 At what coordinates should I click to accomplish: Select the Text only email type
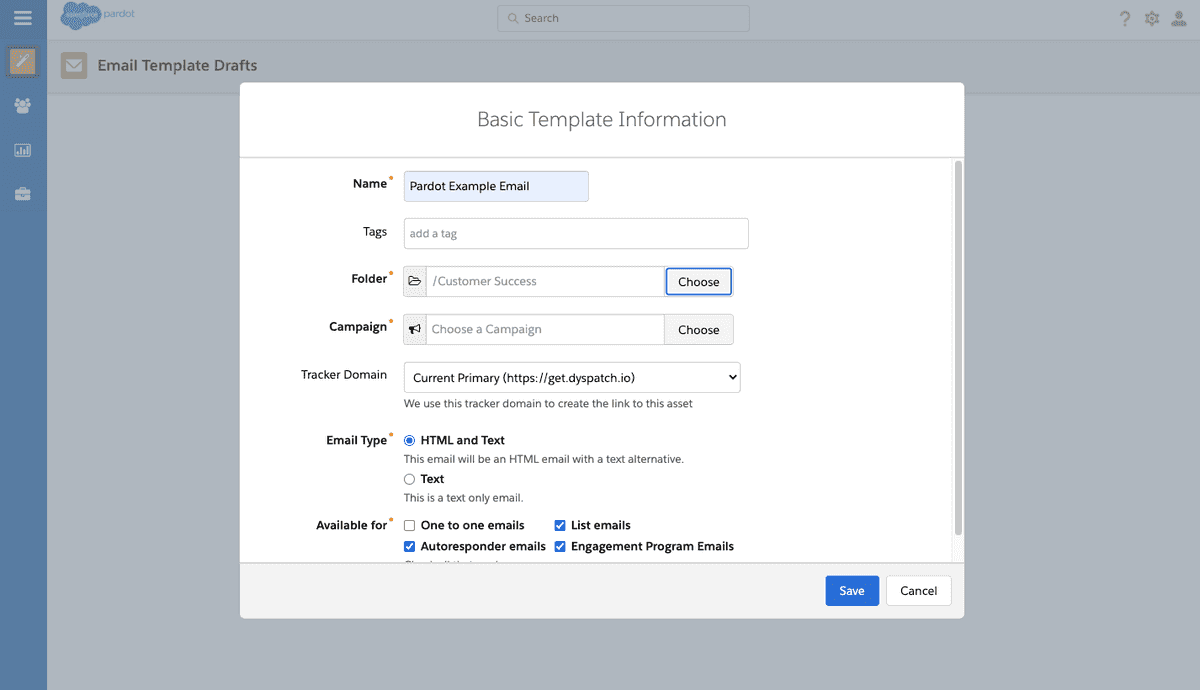pyautogui.click(x=410, y=479)
